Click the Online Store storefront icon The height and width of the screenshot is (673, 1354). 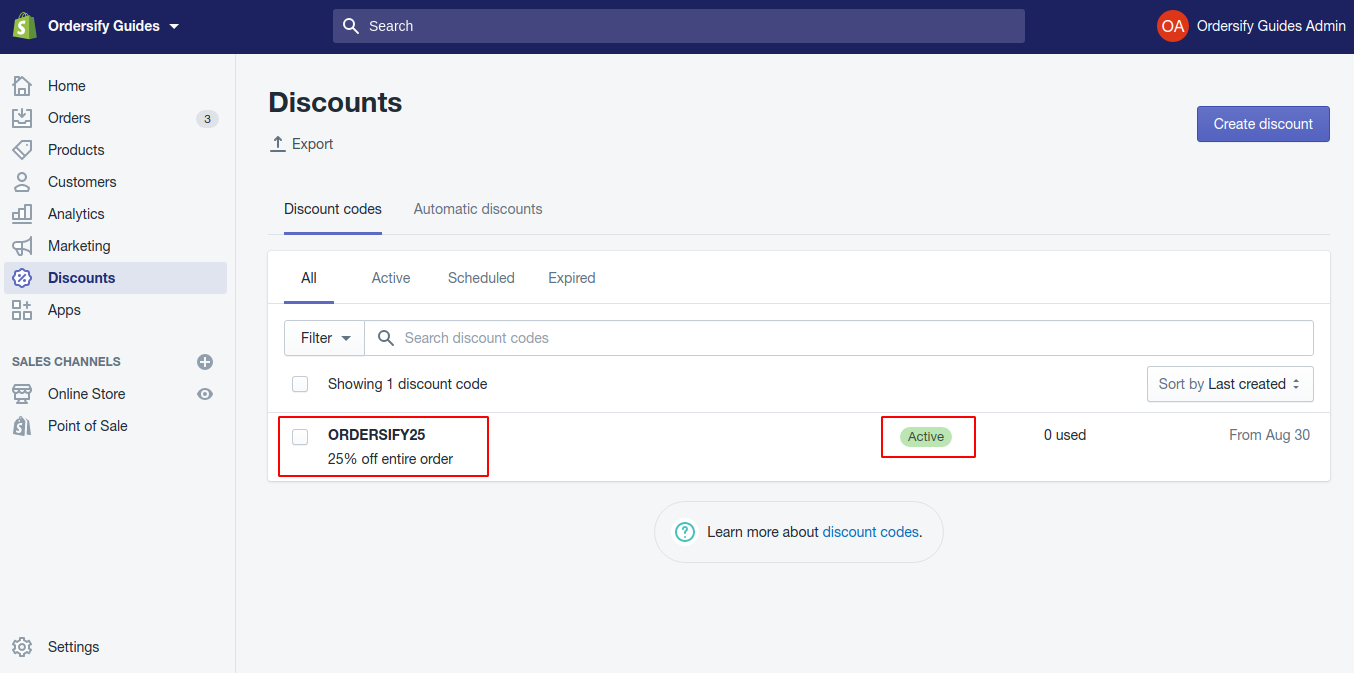(22, 394)
